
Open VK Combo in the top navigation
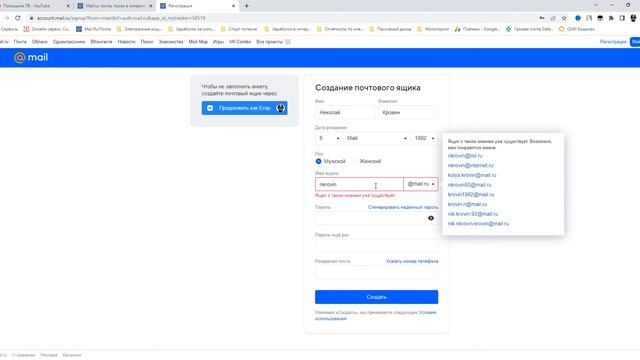pyautogui.click(x=240, y=42)
